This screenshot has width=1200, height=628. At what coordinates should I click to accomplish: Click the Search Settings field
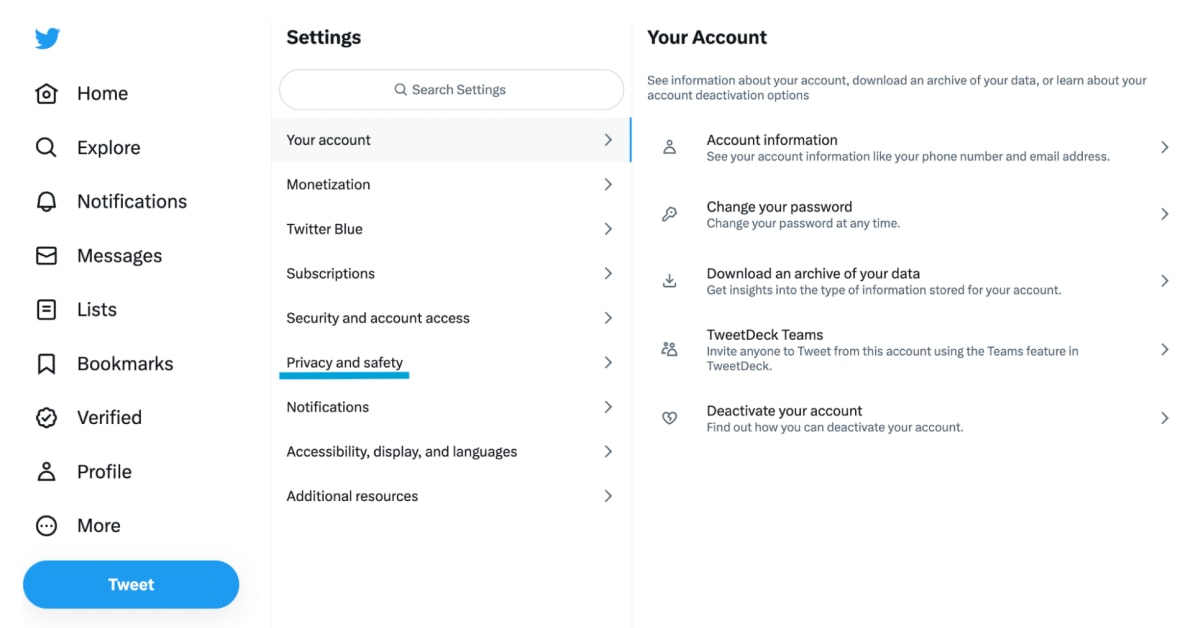click(450, 89)
